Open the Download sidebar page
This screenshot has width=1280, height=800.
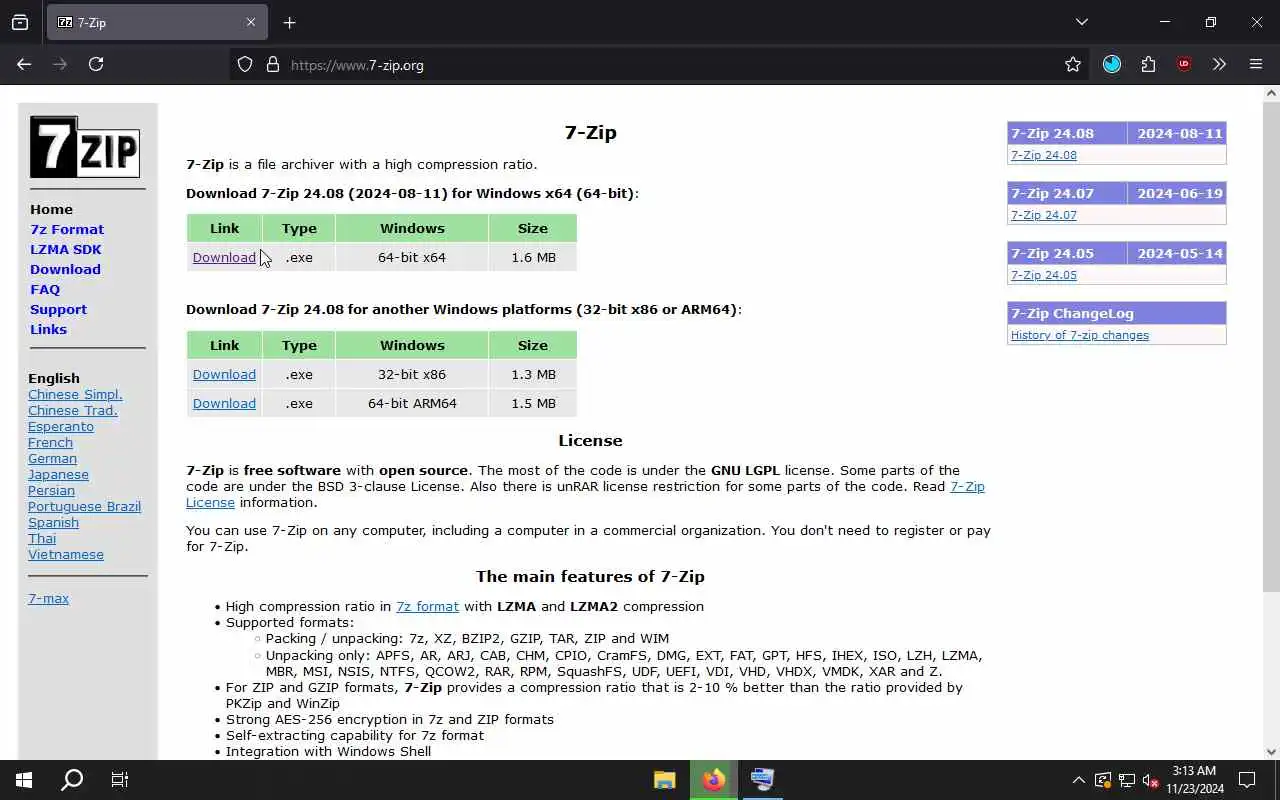click(x=65, y=269)
